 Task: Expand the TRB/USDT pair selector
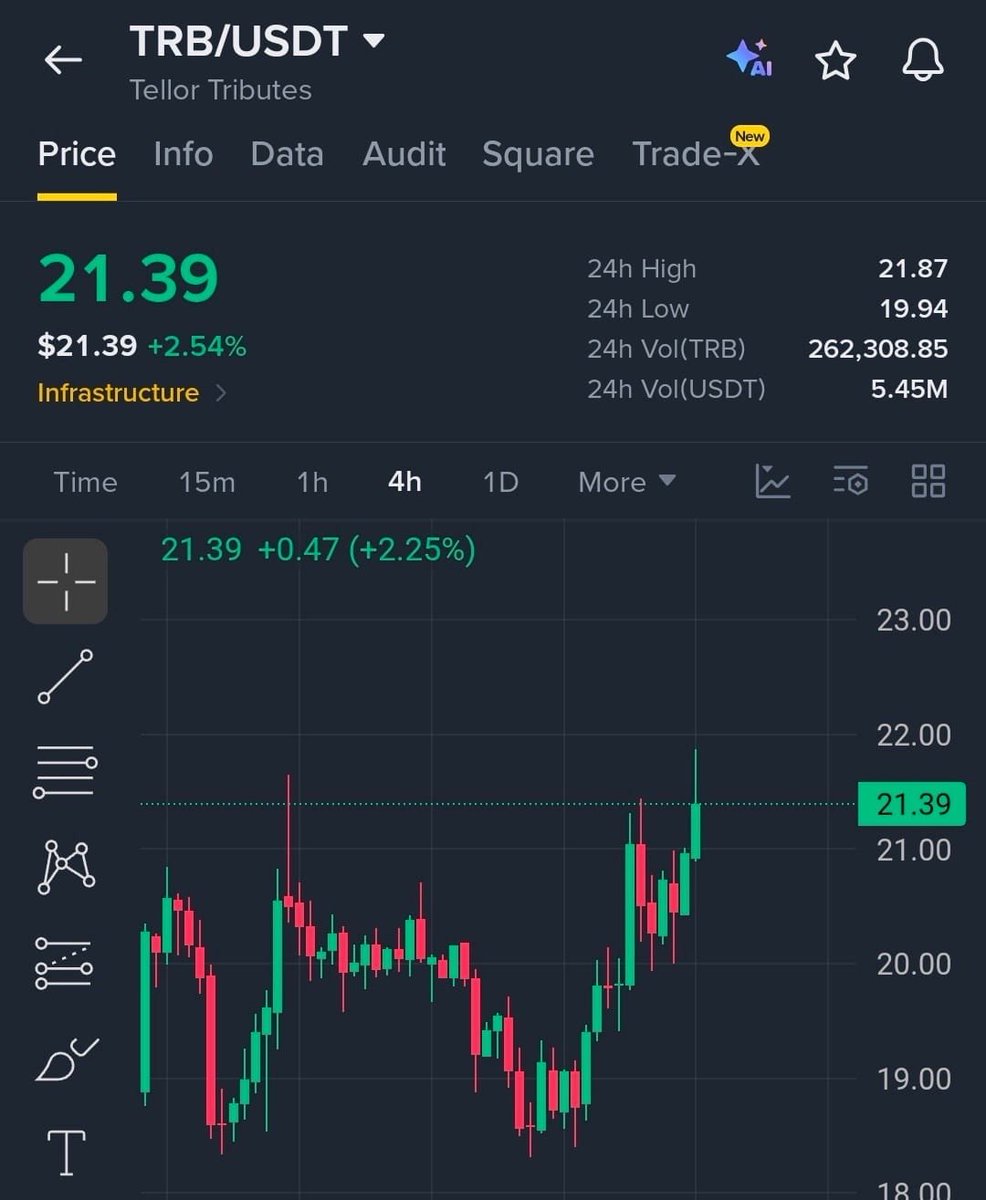pos(373,41)
